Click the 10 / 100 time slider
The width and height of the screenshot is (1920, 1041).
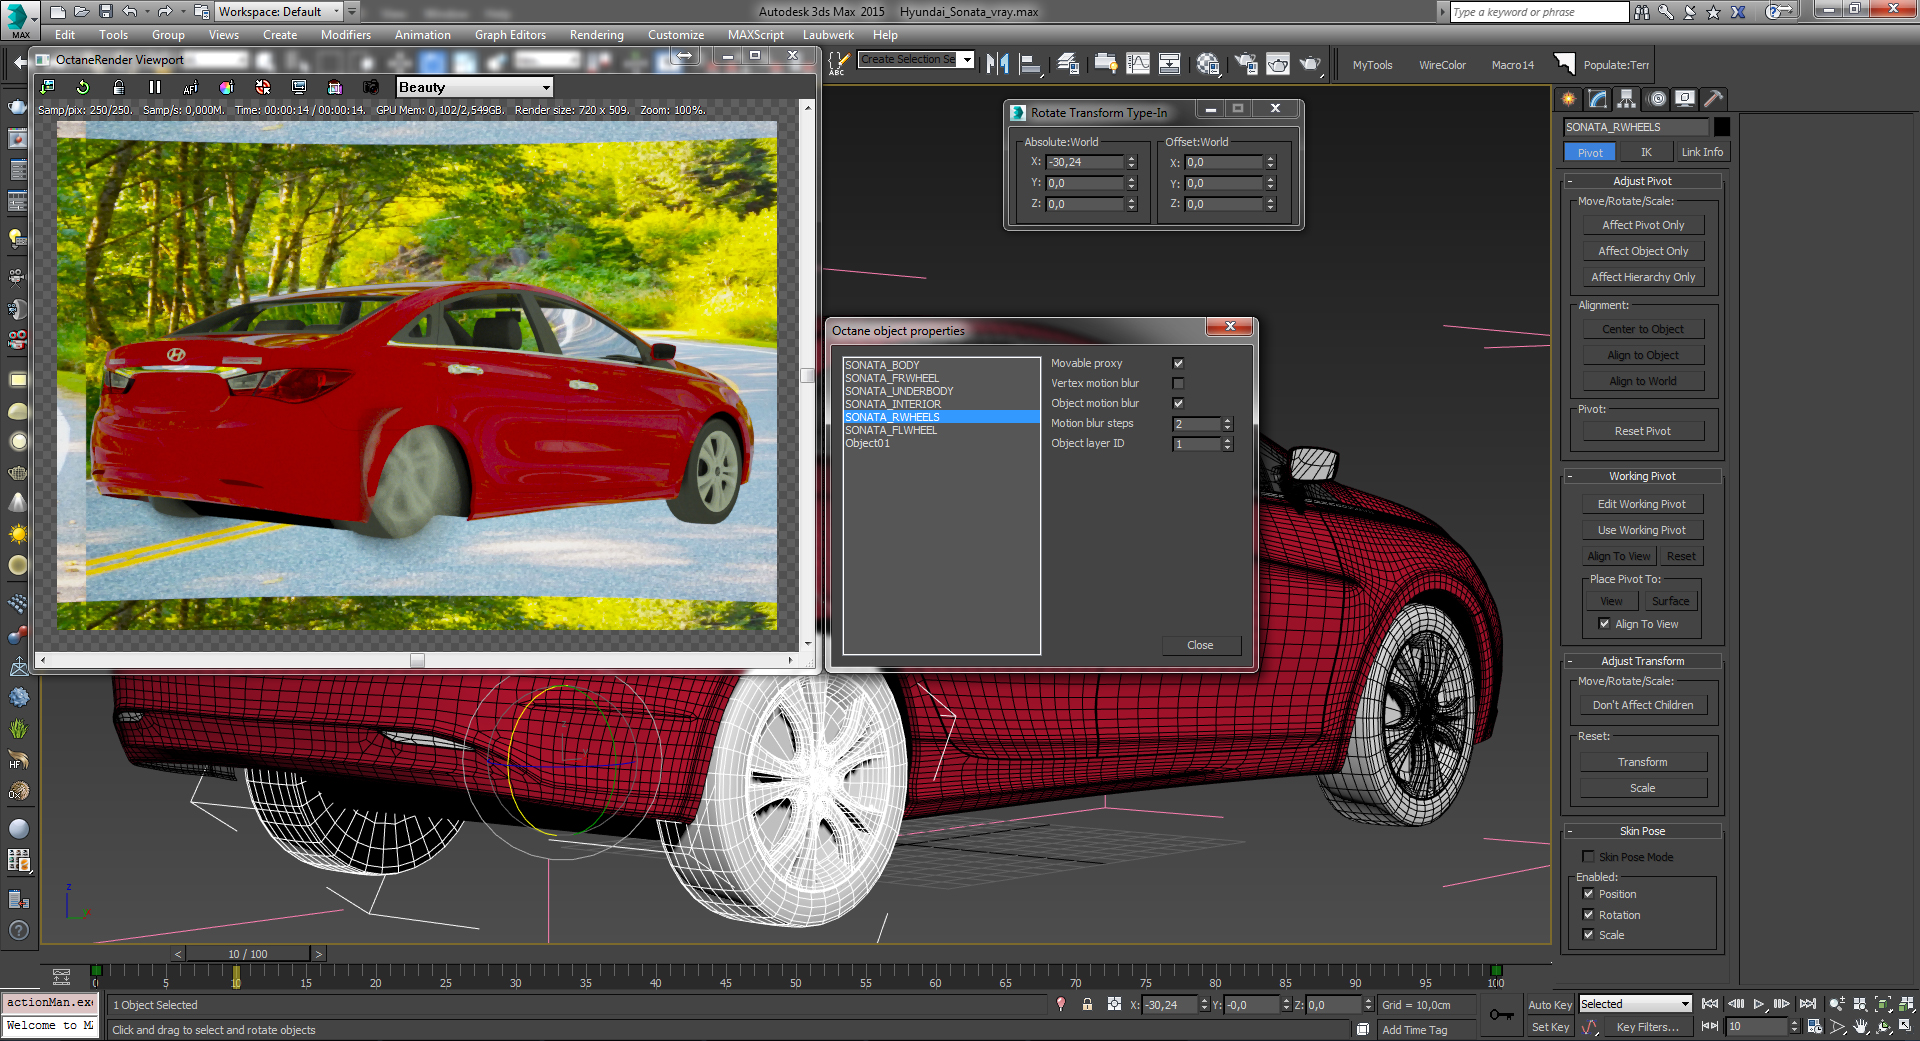pos(247,954)
